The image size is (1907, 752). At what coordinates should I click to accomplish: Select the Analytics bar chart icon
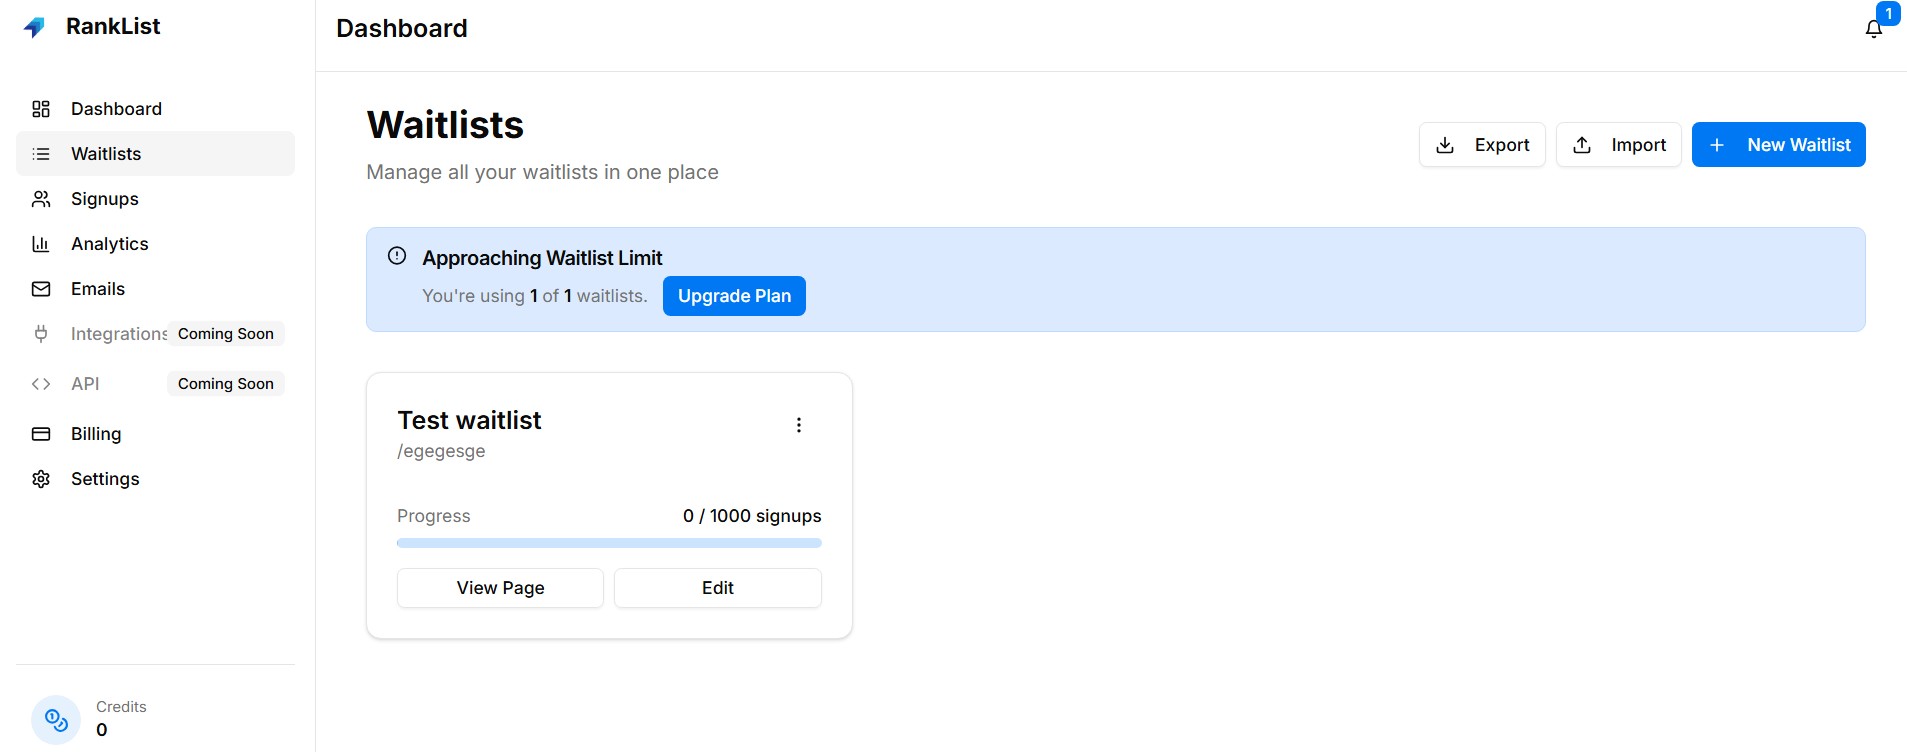(x=41, y=244)
